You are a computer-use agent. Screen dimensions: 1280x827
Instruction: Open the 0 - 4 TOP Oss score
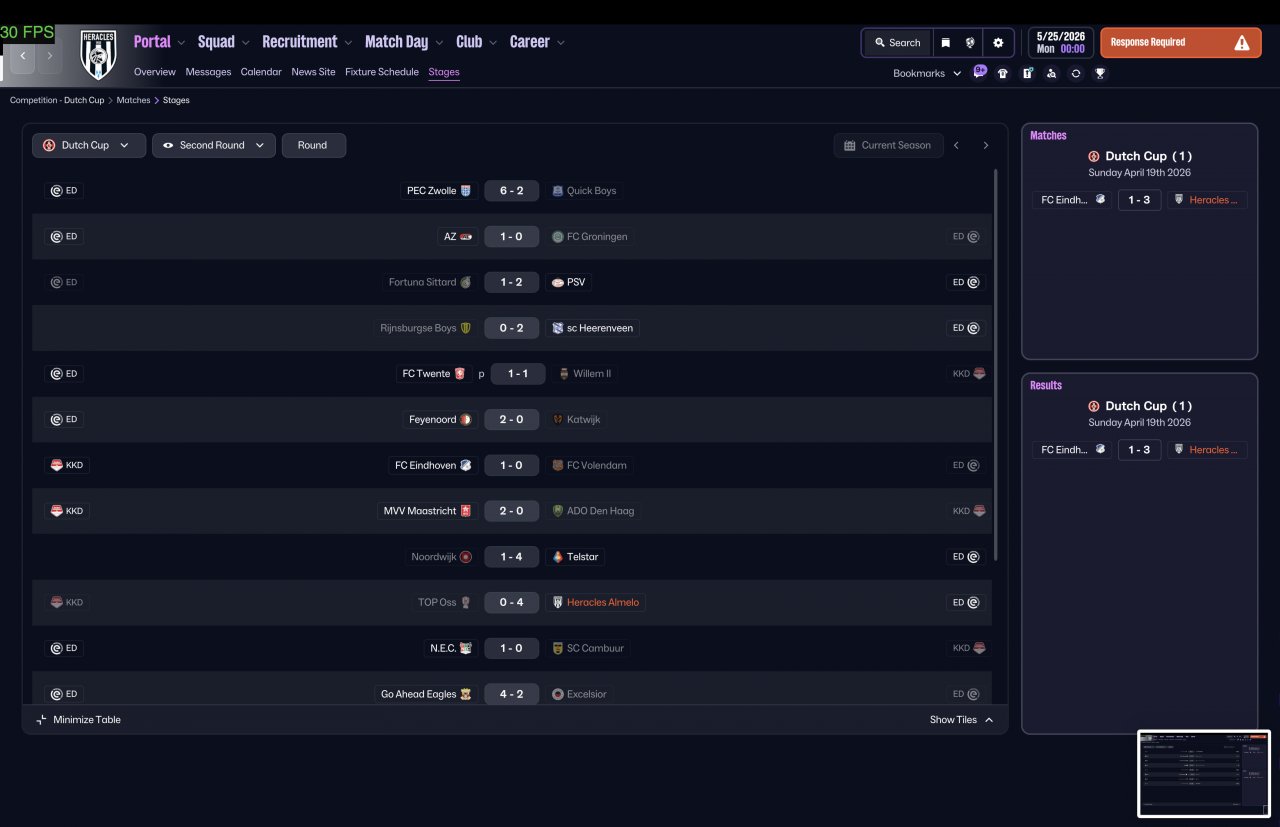(512, 602)
